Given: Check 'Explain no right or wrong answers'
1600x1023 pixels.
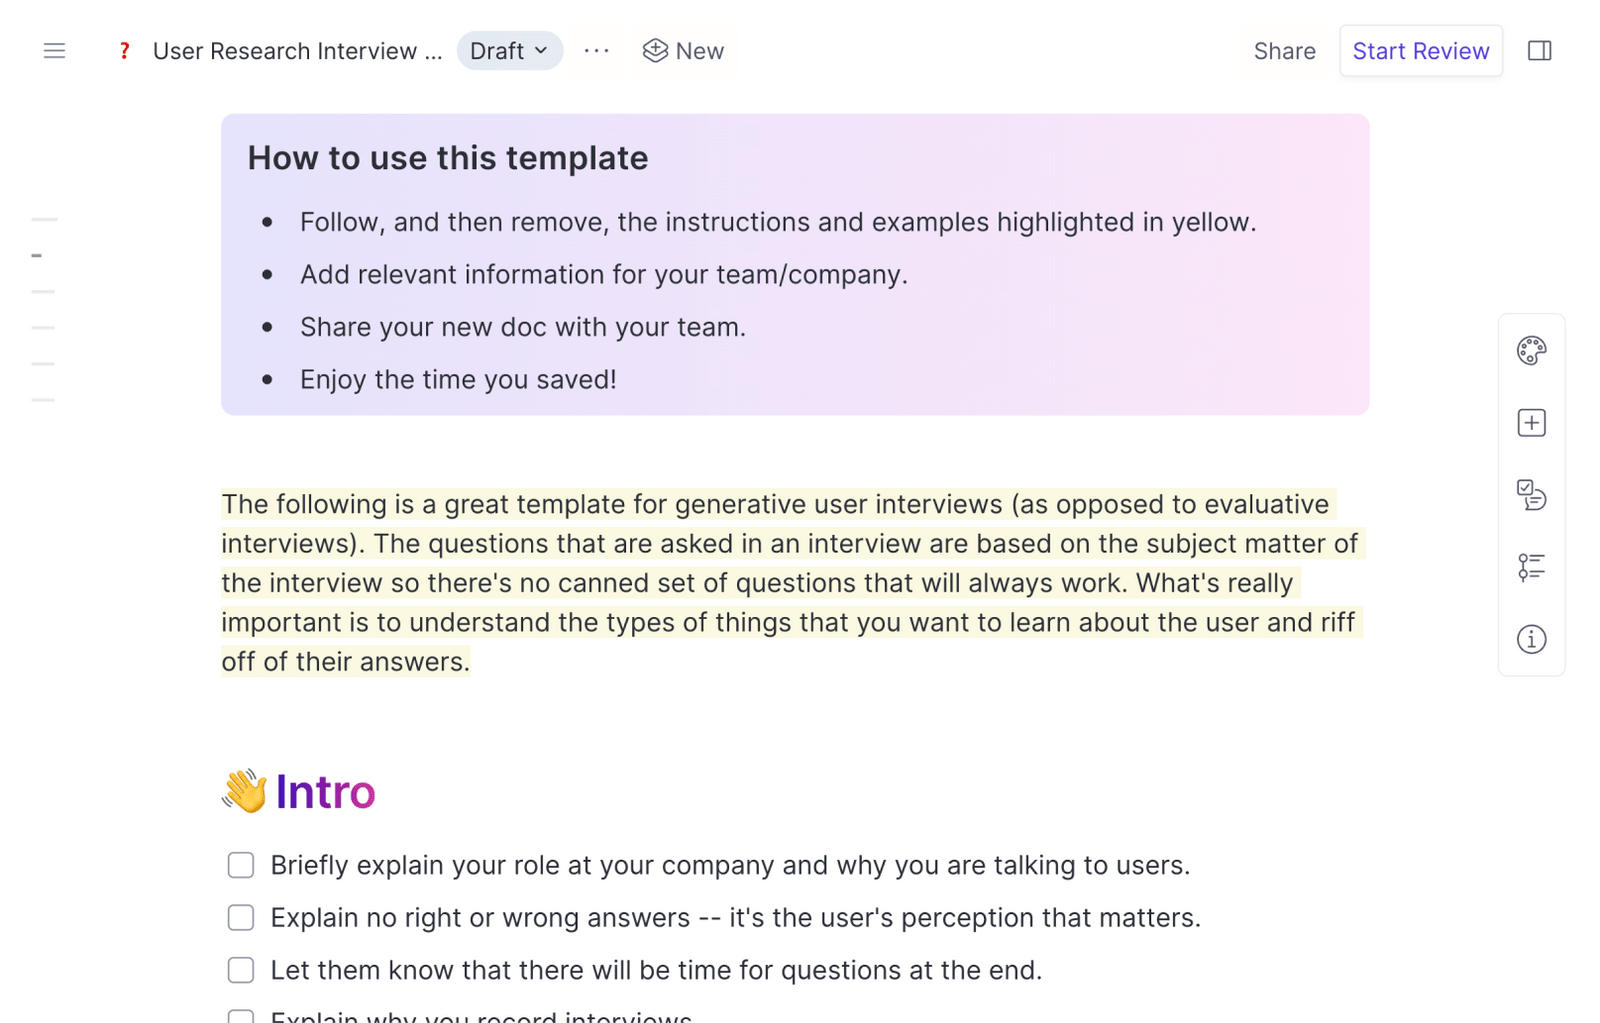Looking at the screenshot, I should click(240, 917).
